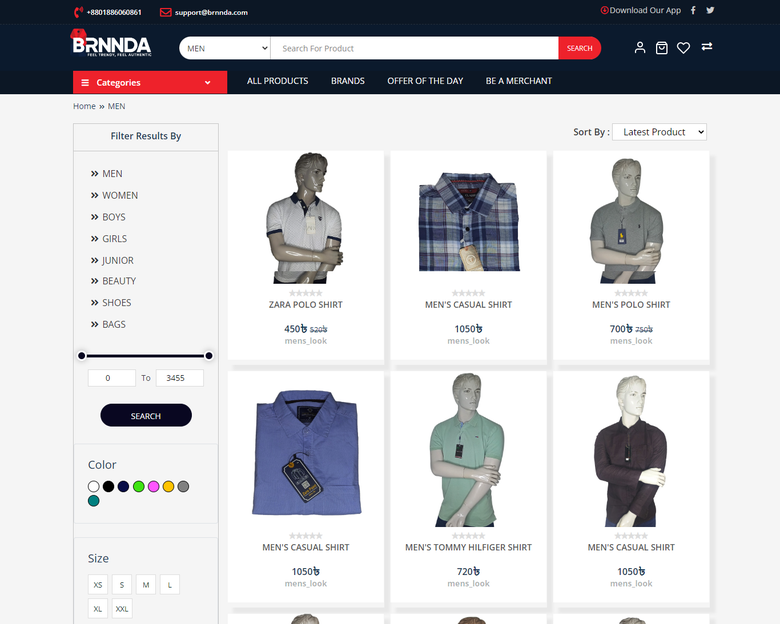Click Download Our App link

click(645, 10)
